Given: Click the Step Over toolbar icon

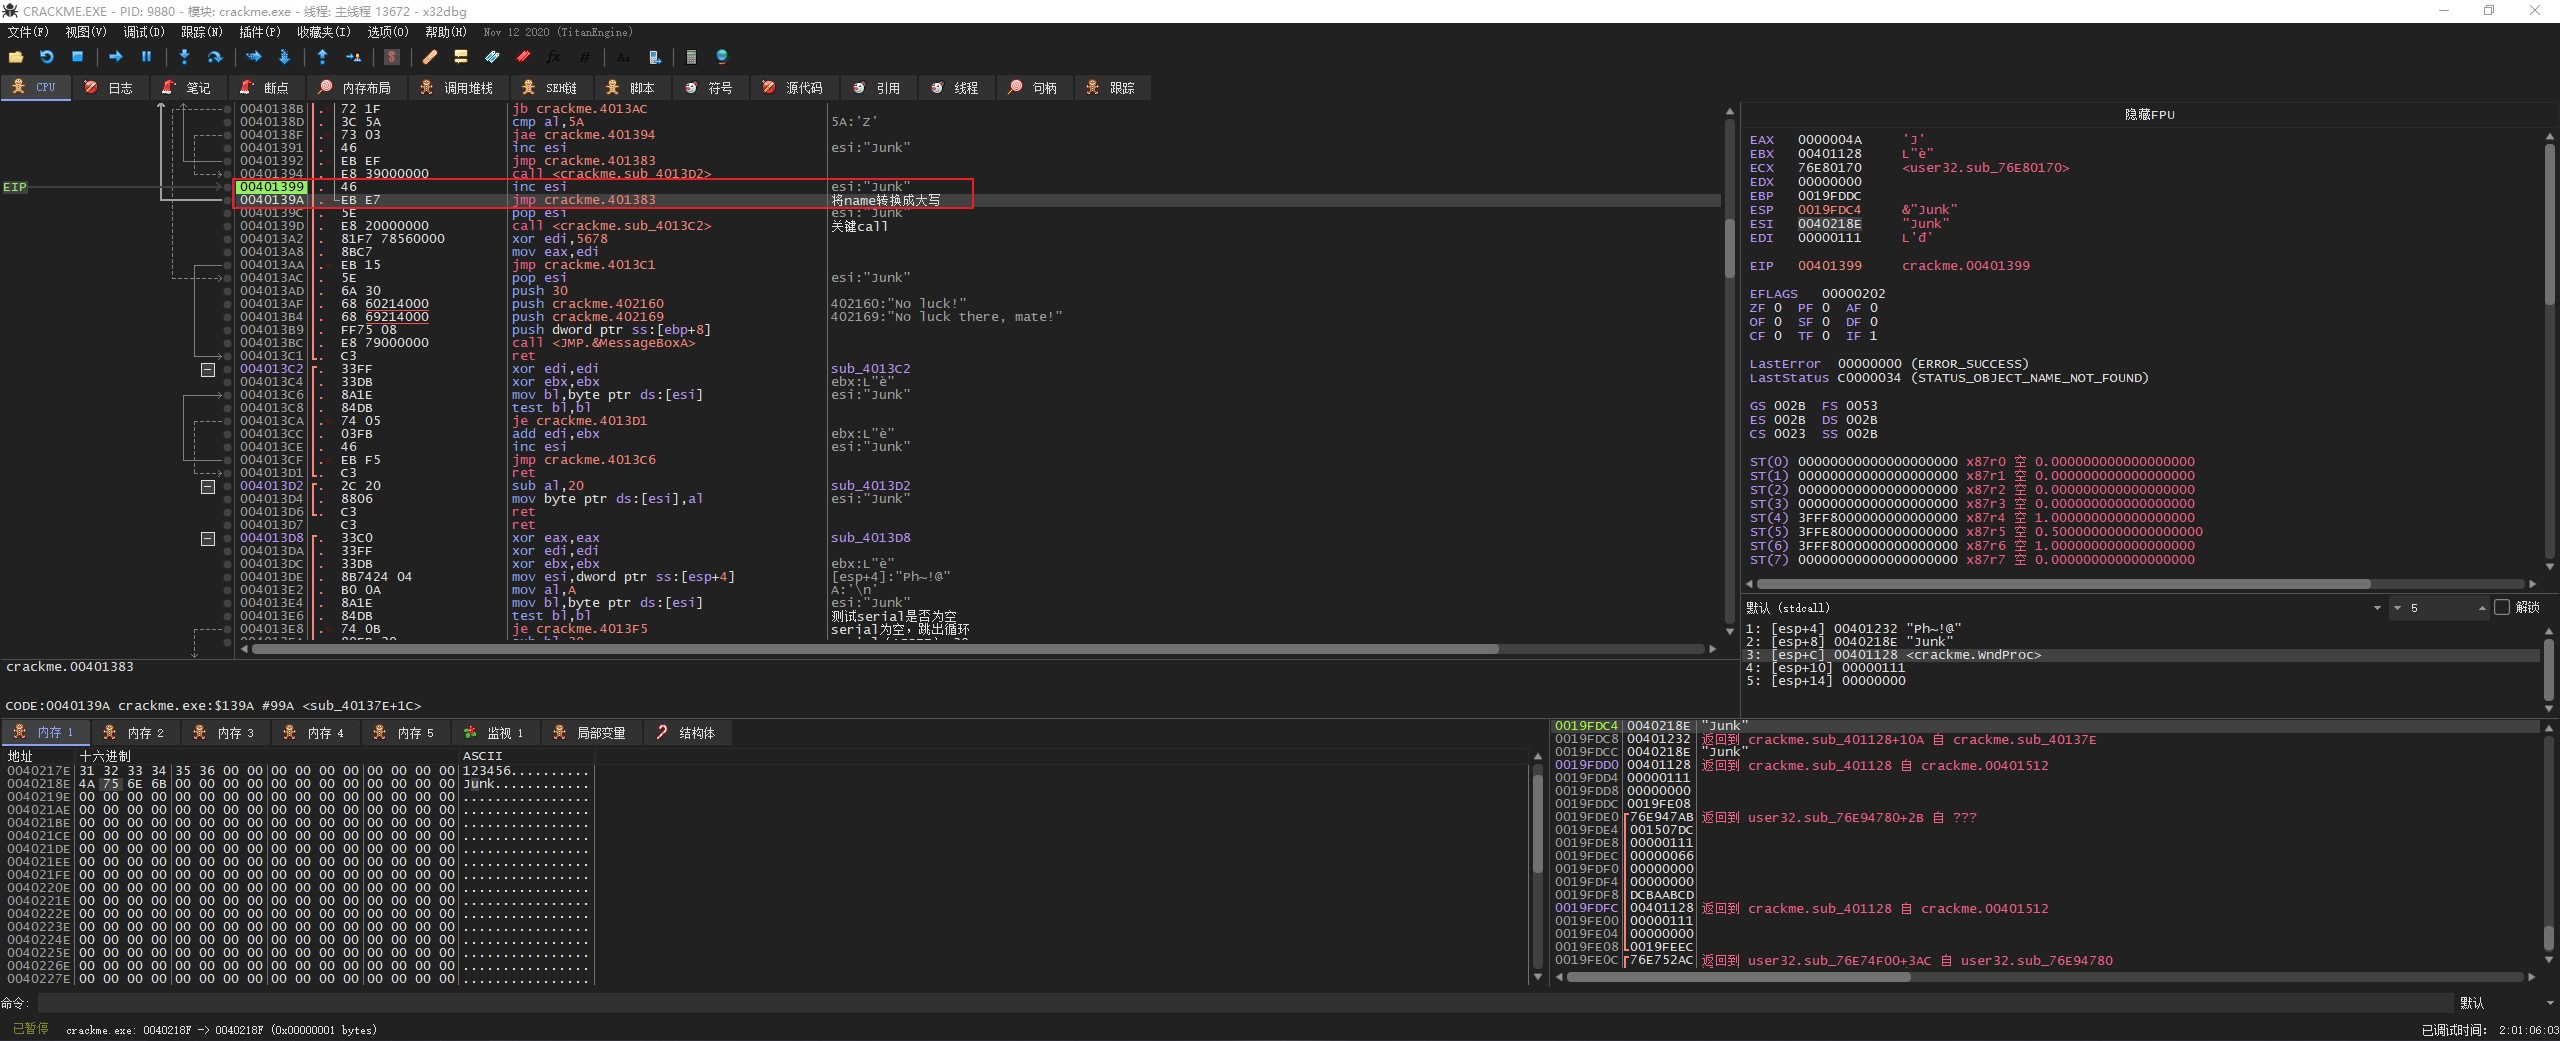Looking at the screenshot, I should point(214,57).
